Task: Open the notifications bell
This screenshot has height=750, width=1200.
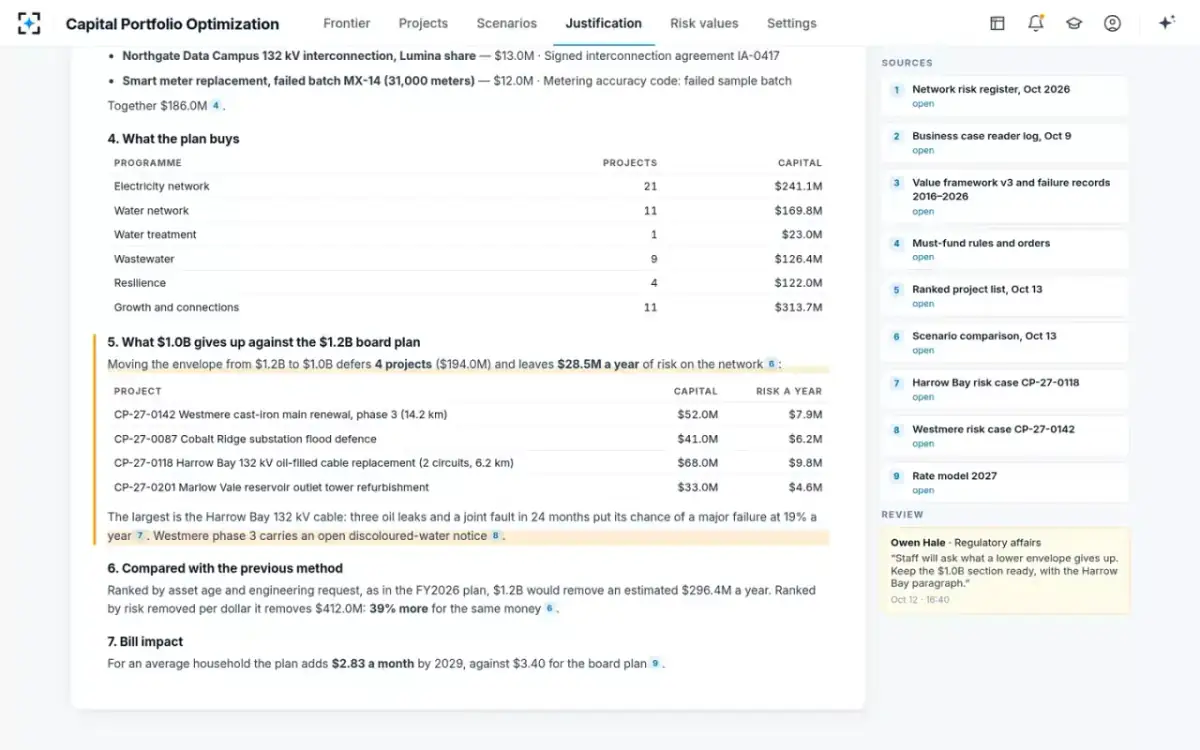Action: tap(1036, 23)
